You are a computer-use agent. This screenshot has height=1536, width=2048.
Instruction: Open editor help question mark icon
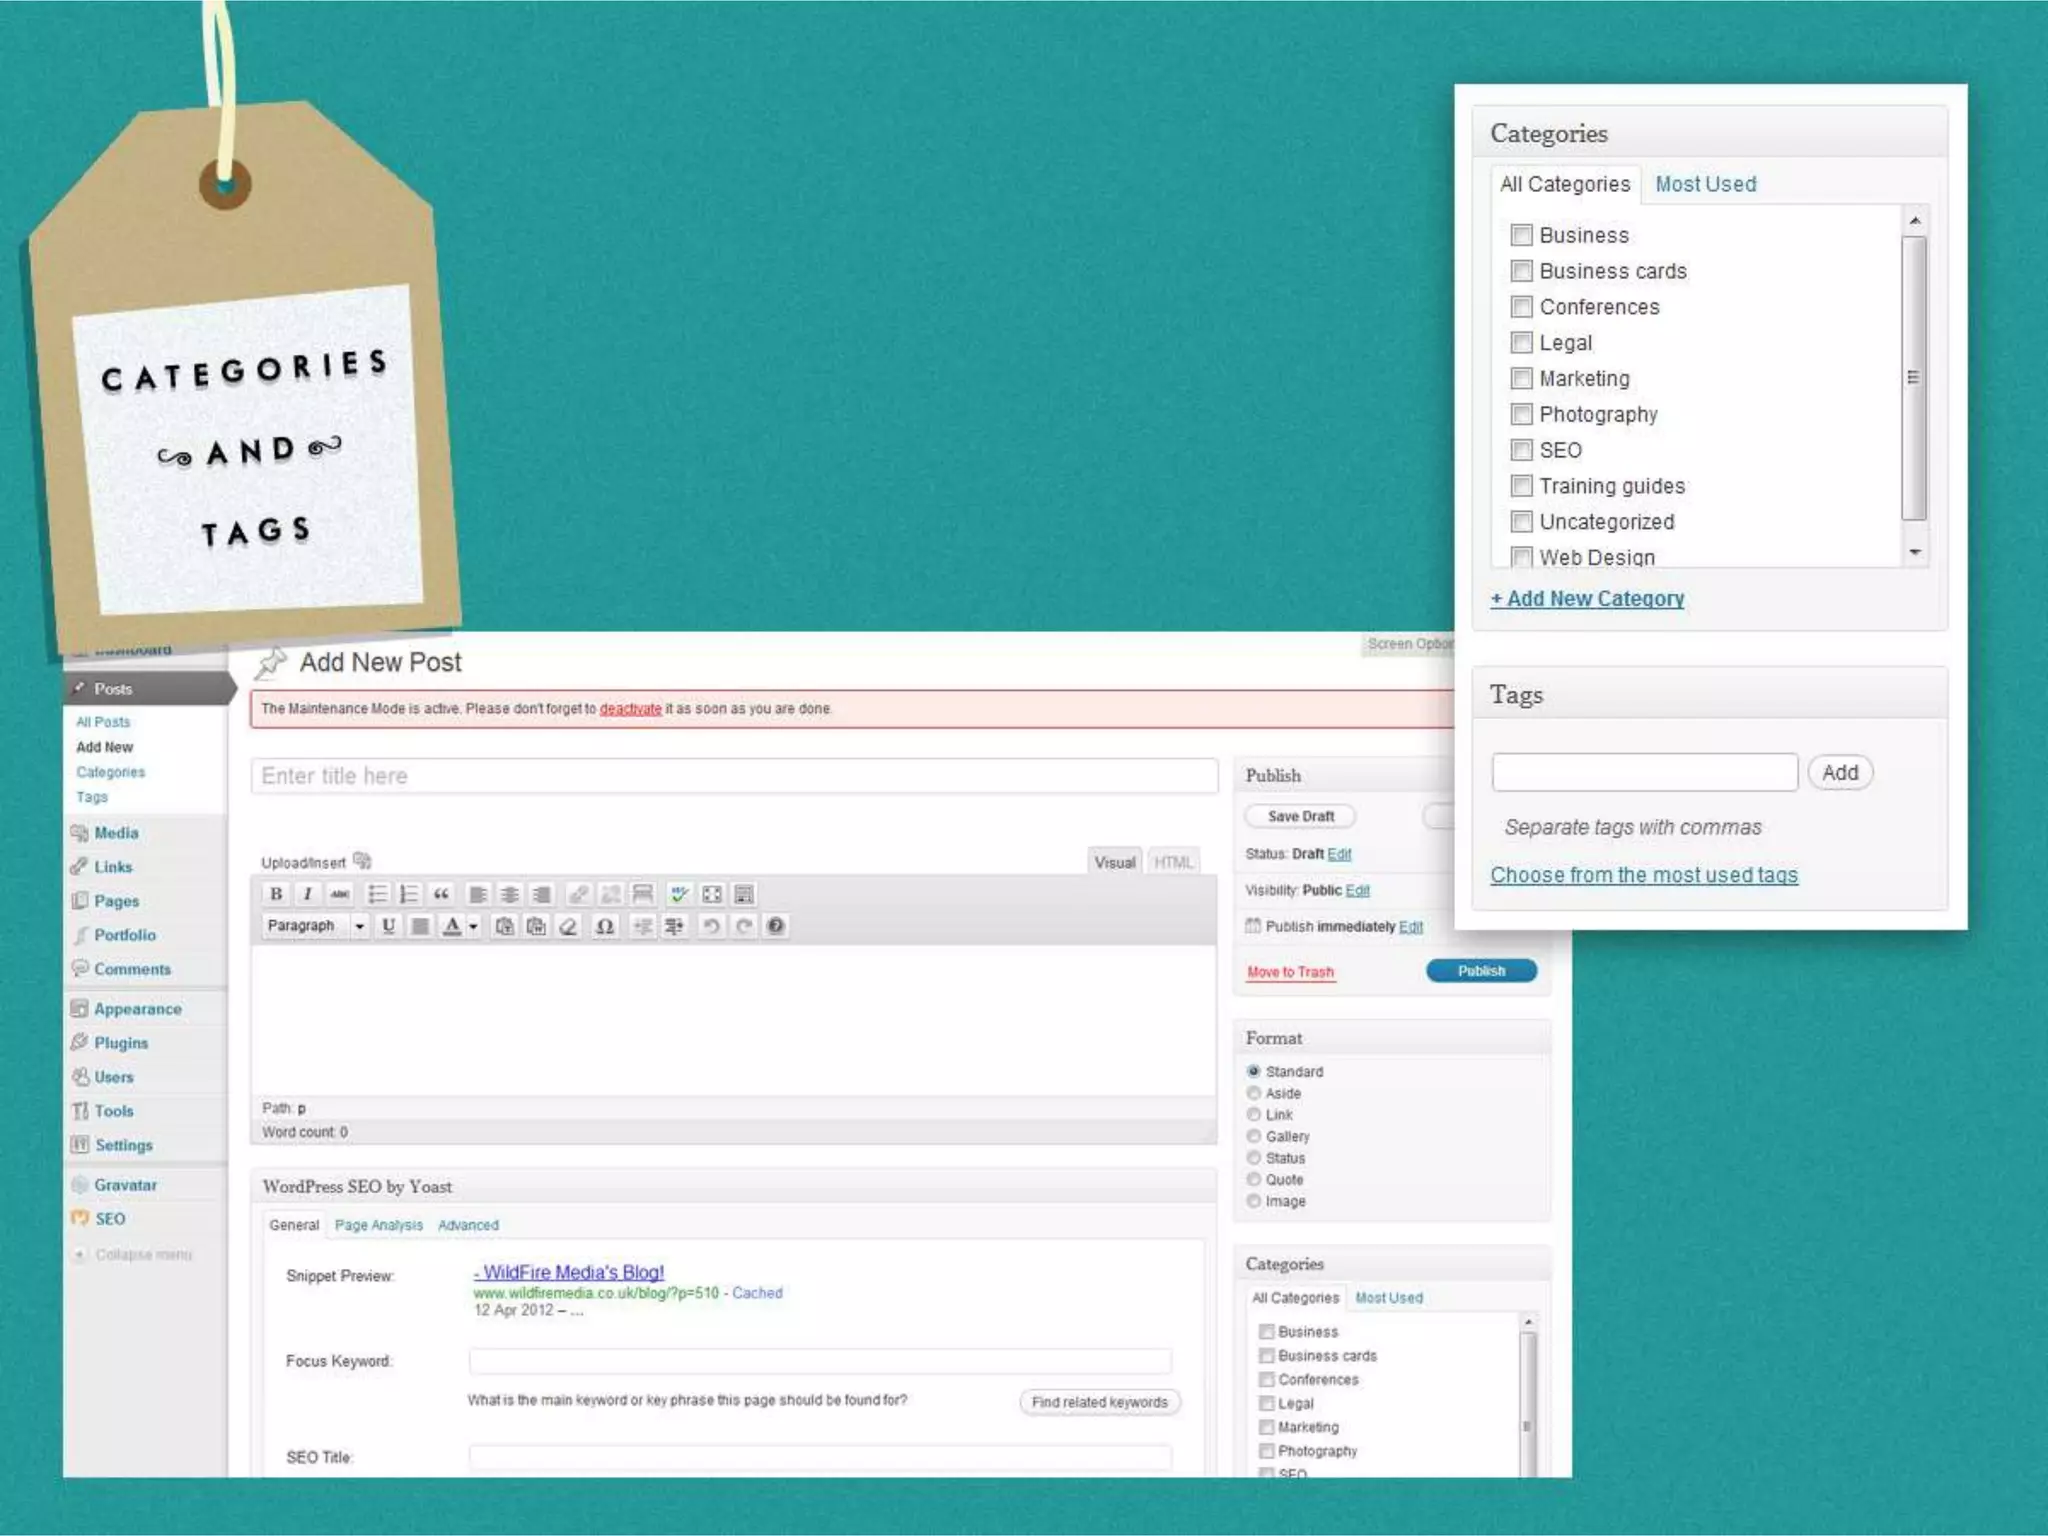click(775, 926)
